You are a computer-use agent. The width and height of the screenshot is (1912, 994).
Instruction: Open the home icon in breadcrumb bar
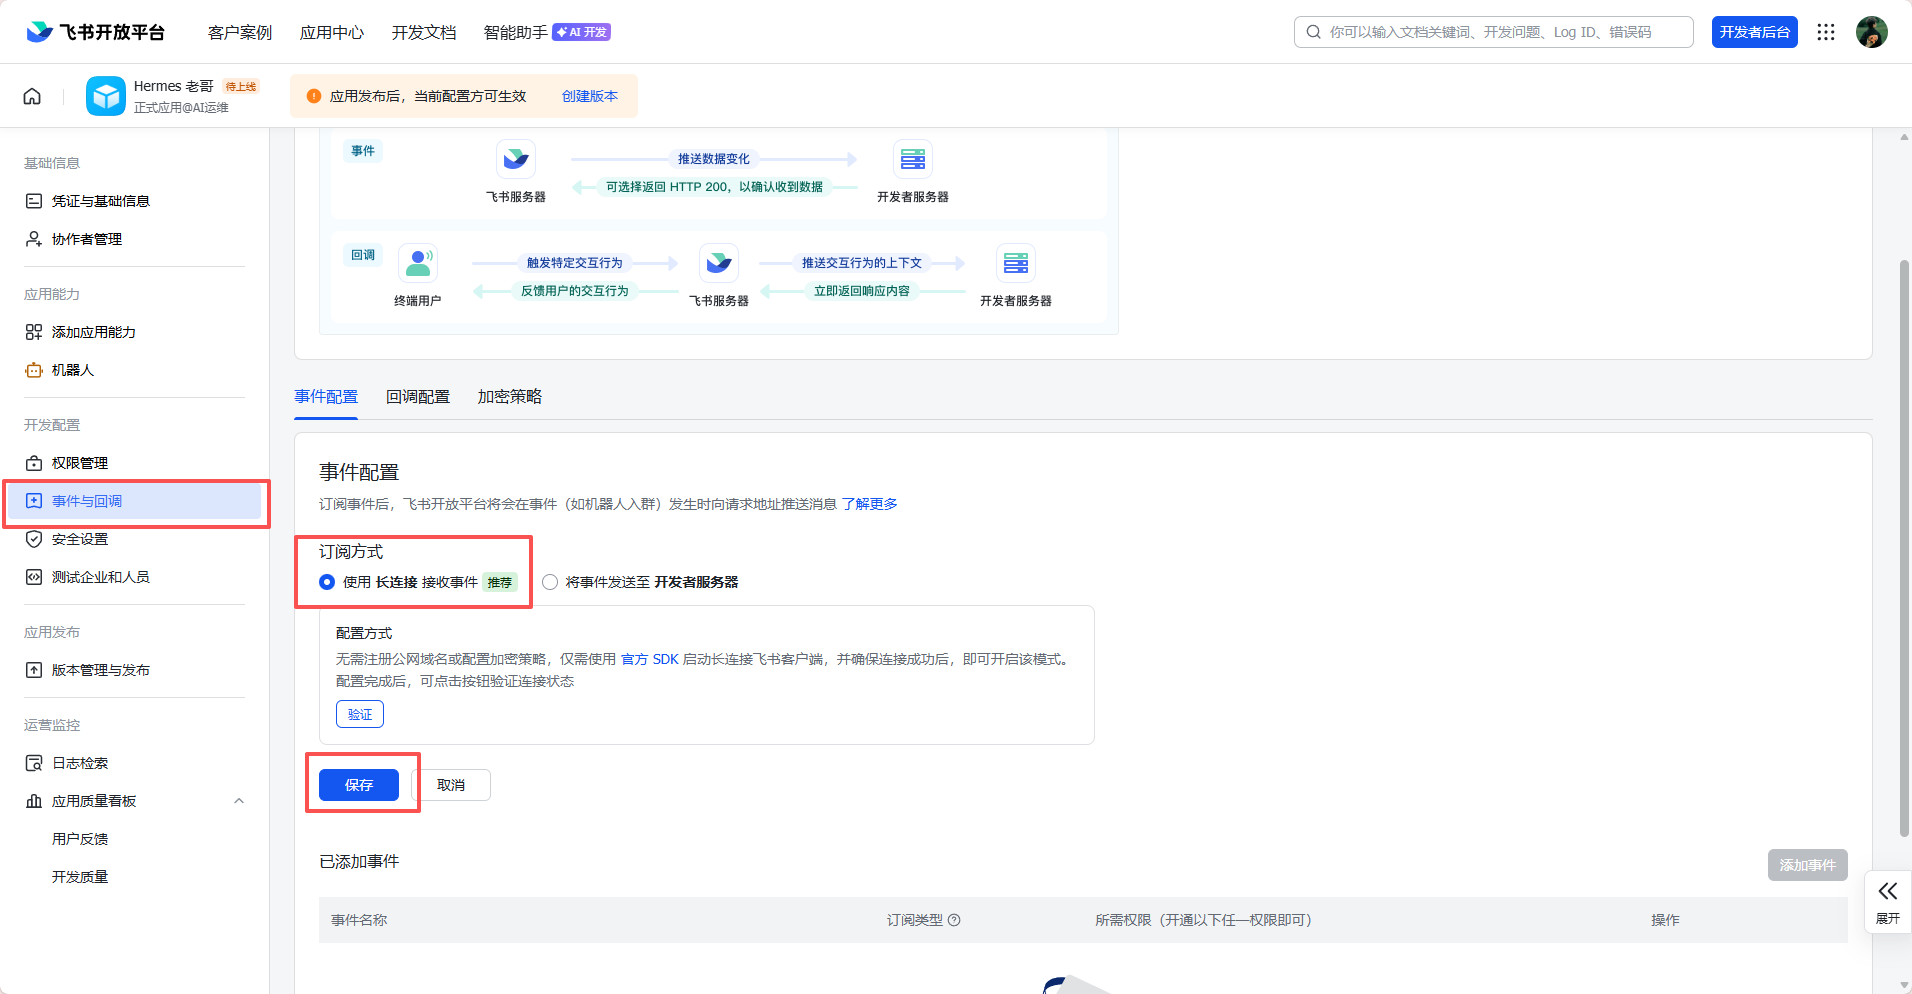[32, 96]
